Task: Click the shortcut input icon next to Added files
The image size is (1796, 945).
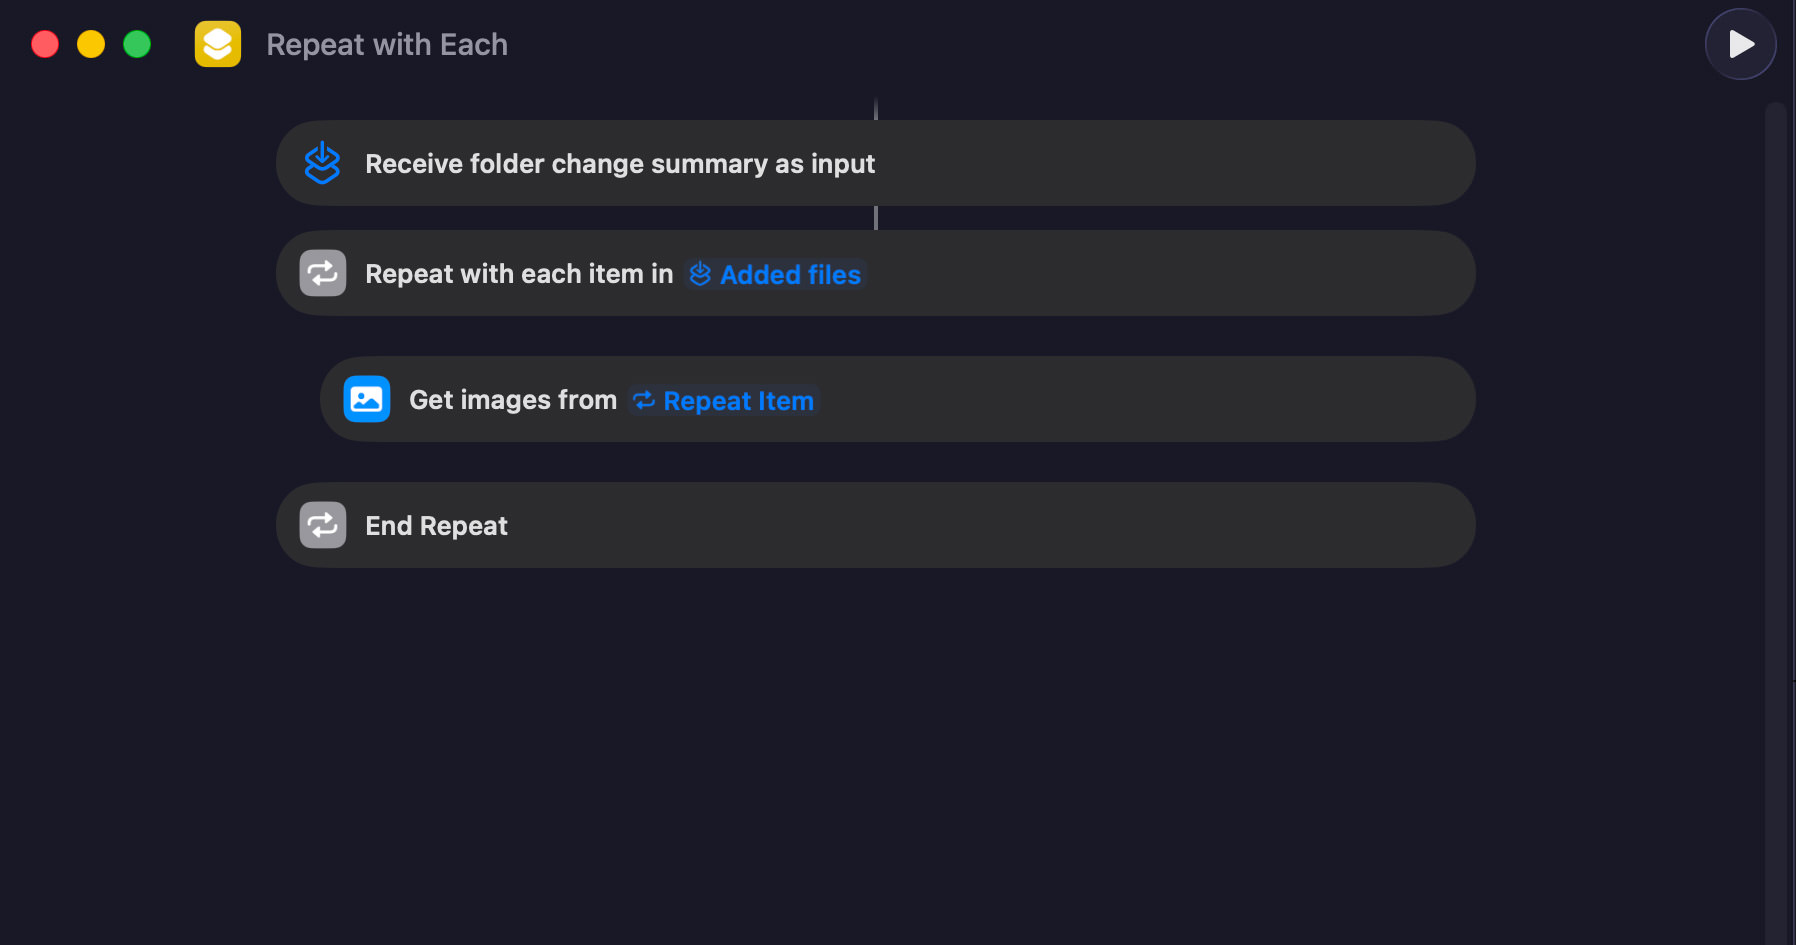Action: tap(699, 274)
